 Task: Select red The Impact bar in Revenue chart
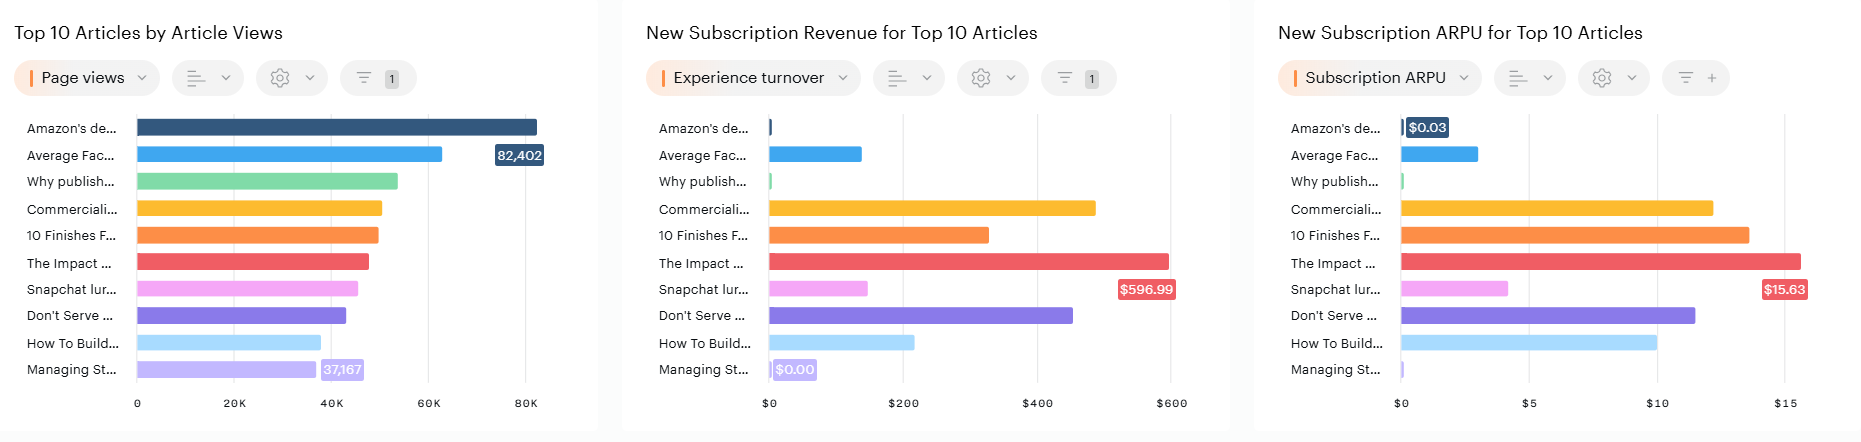(x=968, y=262)
